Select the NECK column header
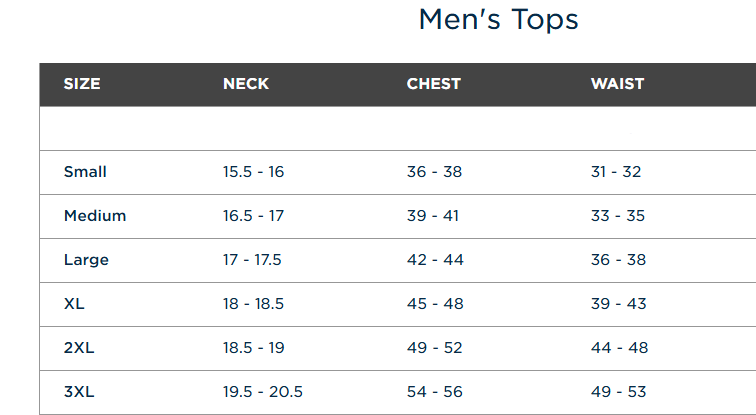The height and width of the screenshot is (415, 756). point(246,84)
